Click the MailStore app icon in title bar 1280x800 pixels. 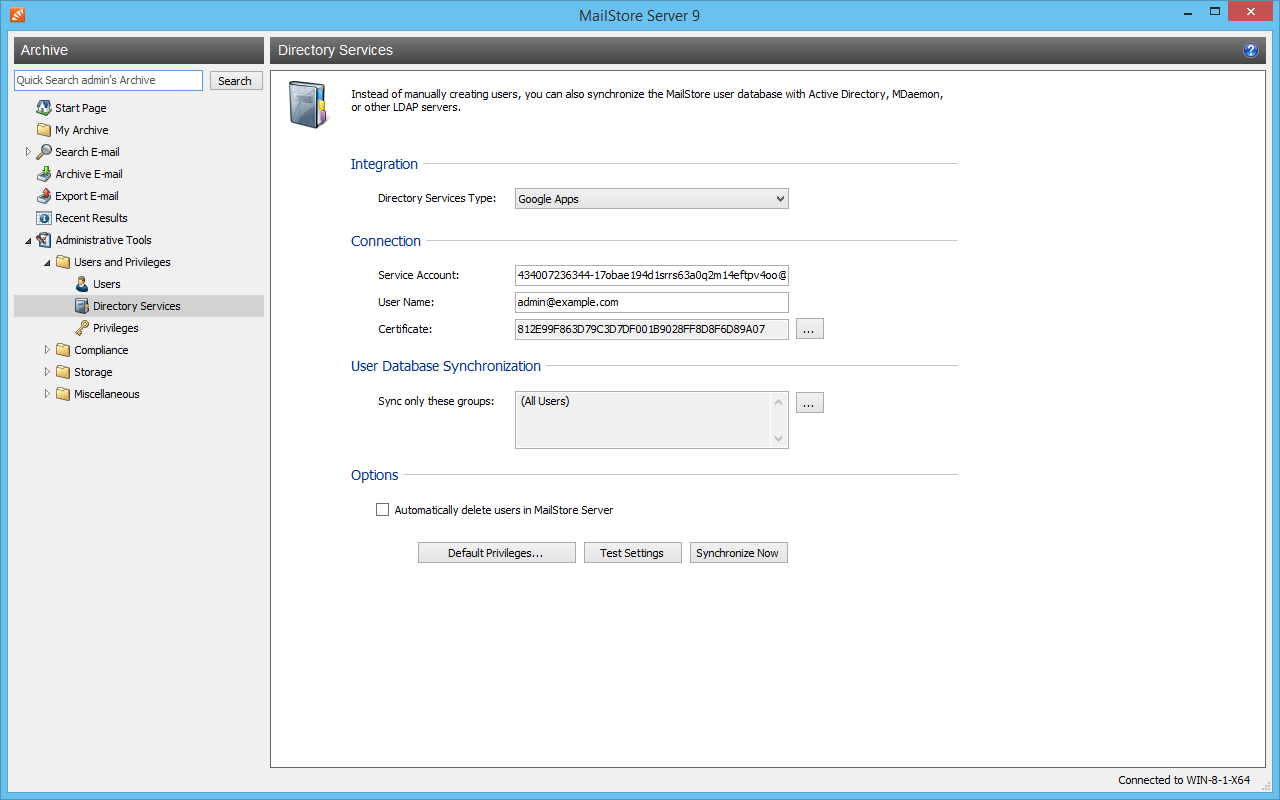[x=17, y=15]
